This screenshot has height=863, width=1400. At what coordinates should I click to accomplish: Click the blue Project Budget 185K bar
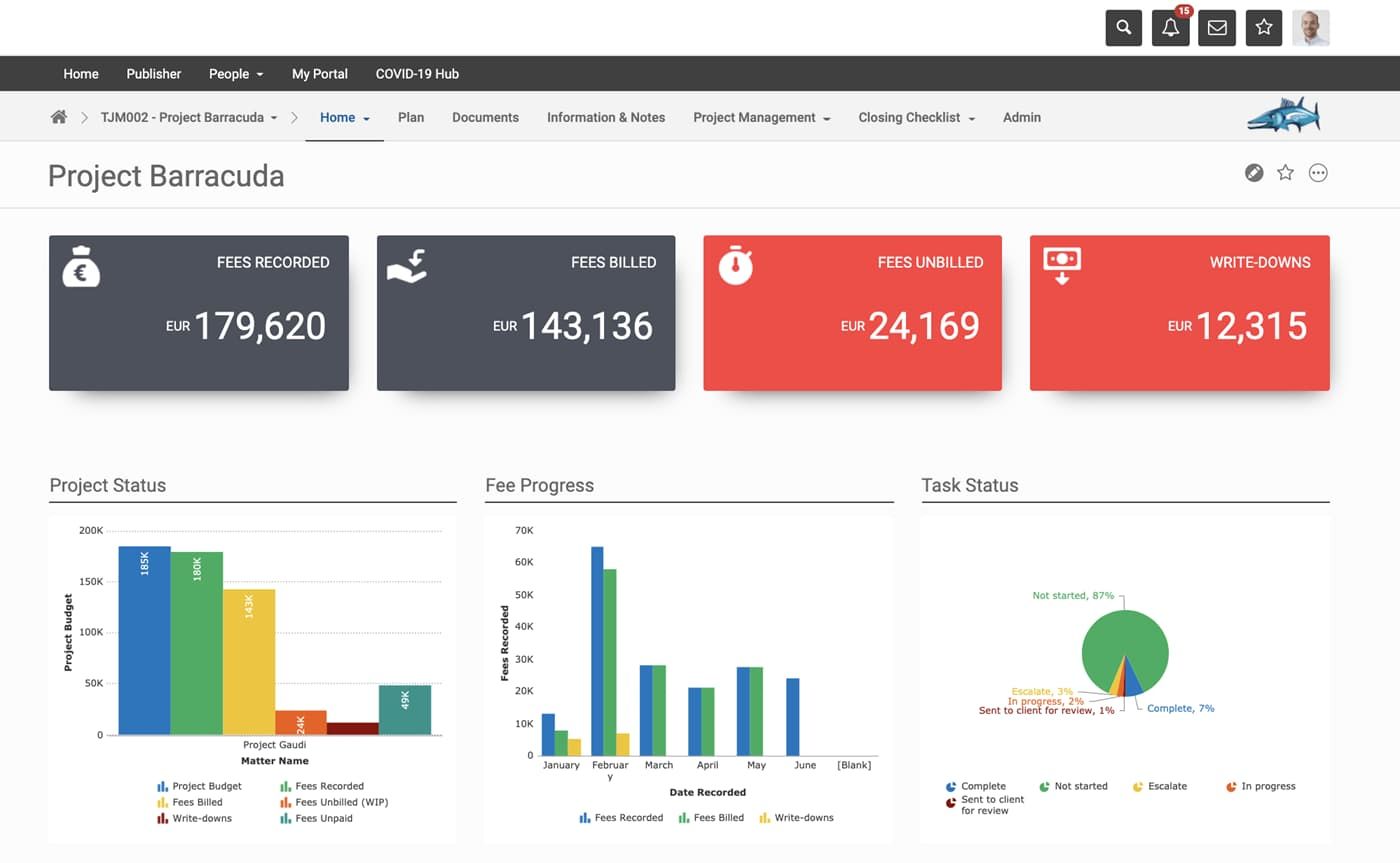coord(144,640)
